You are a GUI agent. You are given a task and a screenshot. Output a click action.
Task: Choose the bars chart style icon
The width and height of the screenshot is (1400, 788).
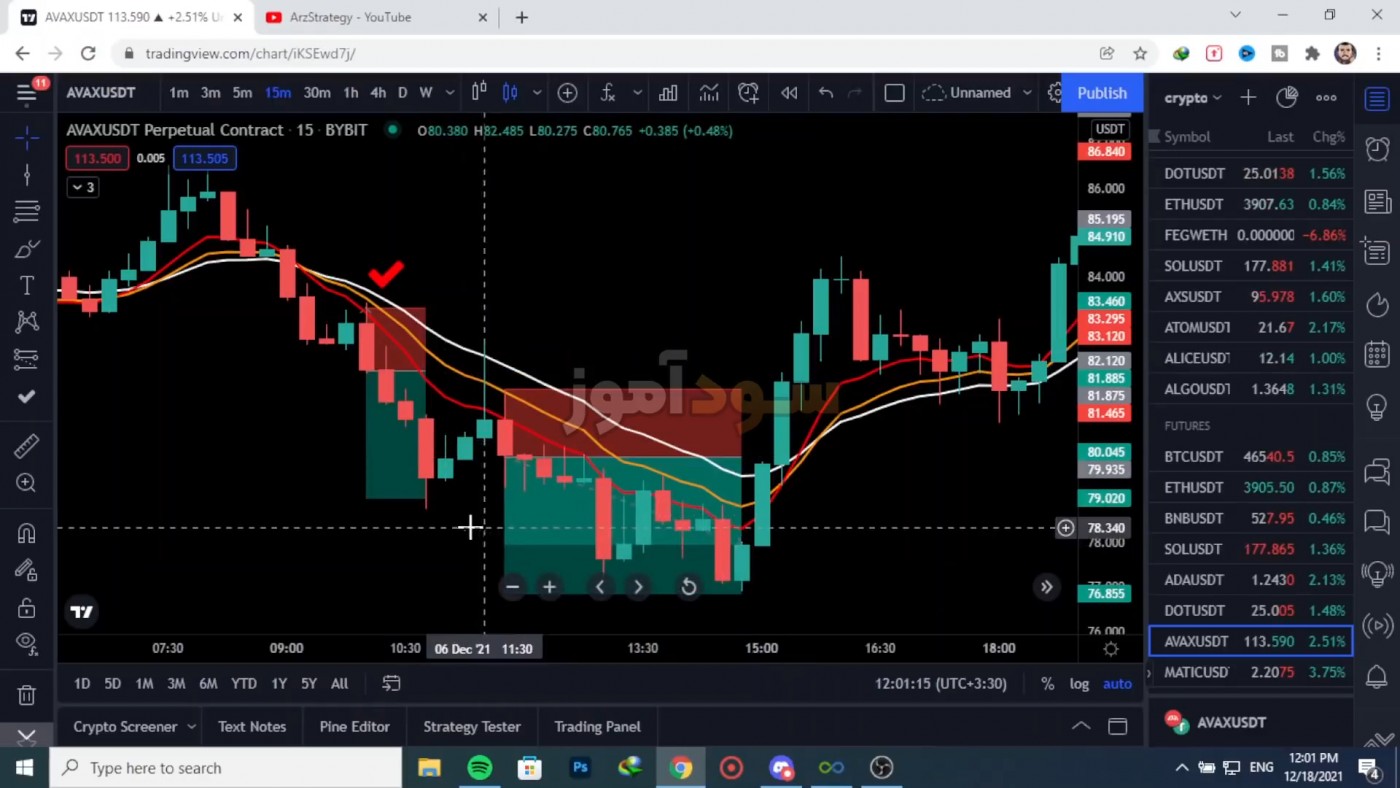(x=479, y=93)
